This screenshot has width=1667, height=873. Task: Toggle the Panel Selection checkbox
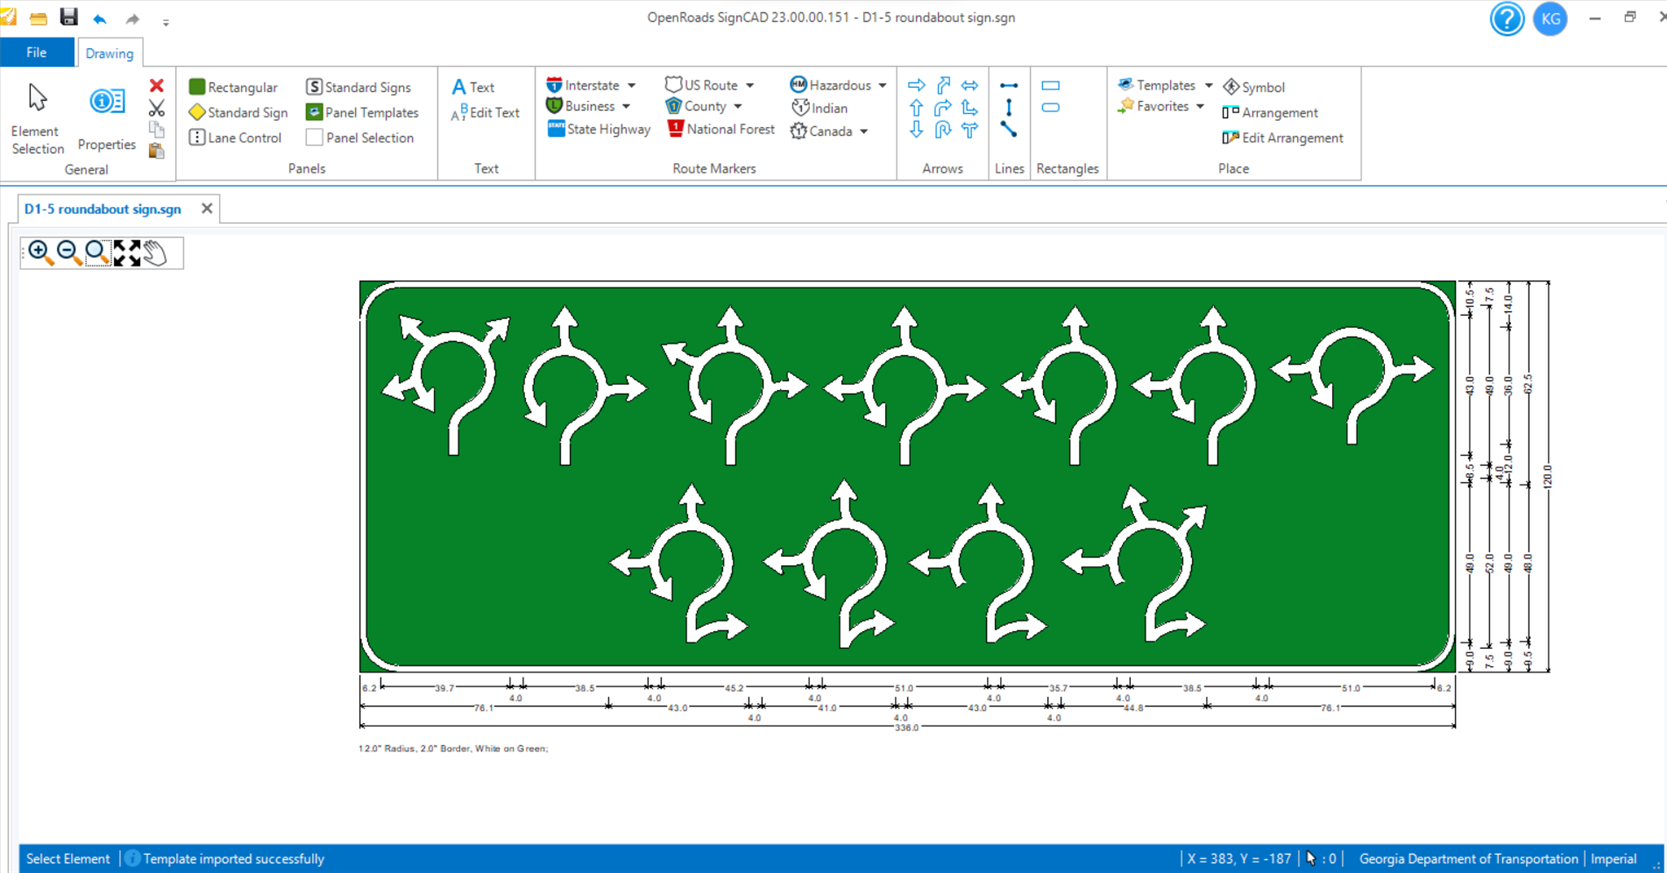pos(315,138)
